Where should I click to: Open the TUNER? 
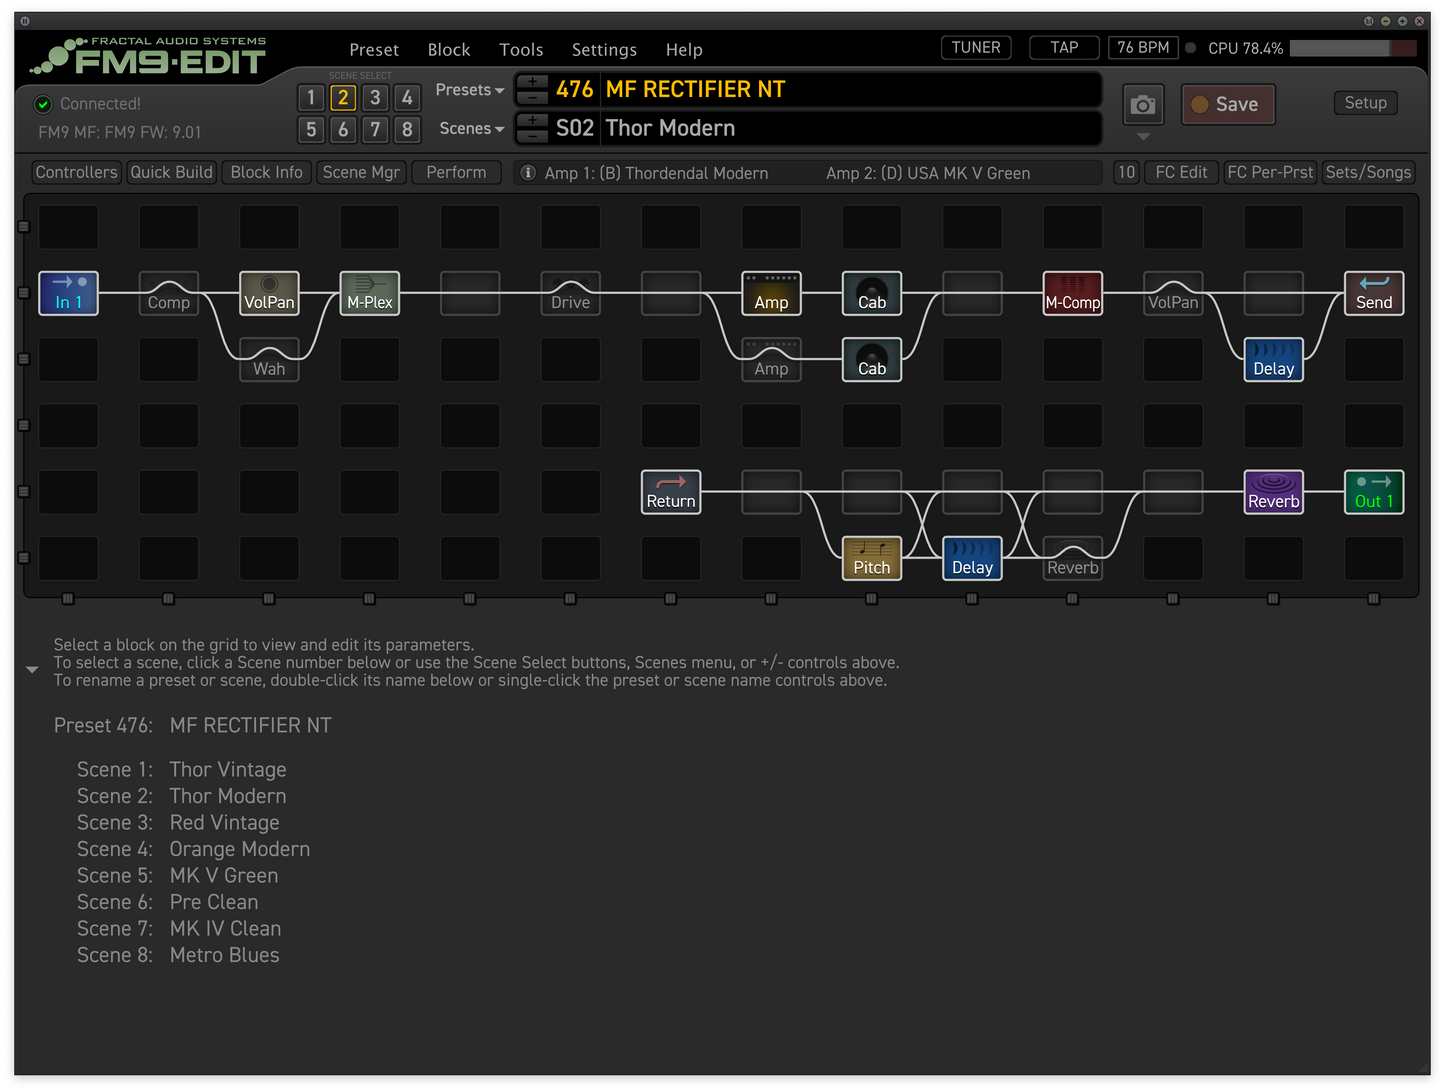(x=976, y=48)
